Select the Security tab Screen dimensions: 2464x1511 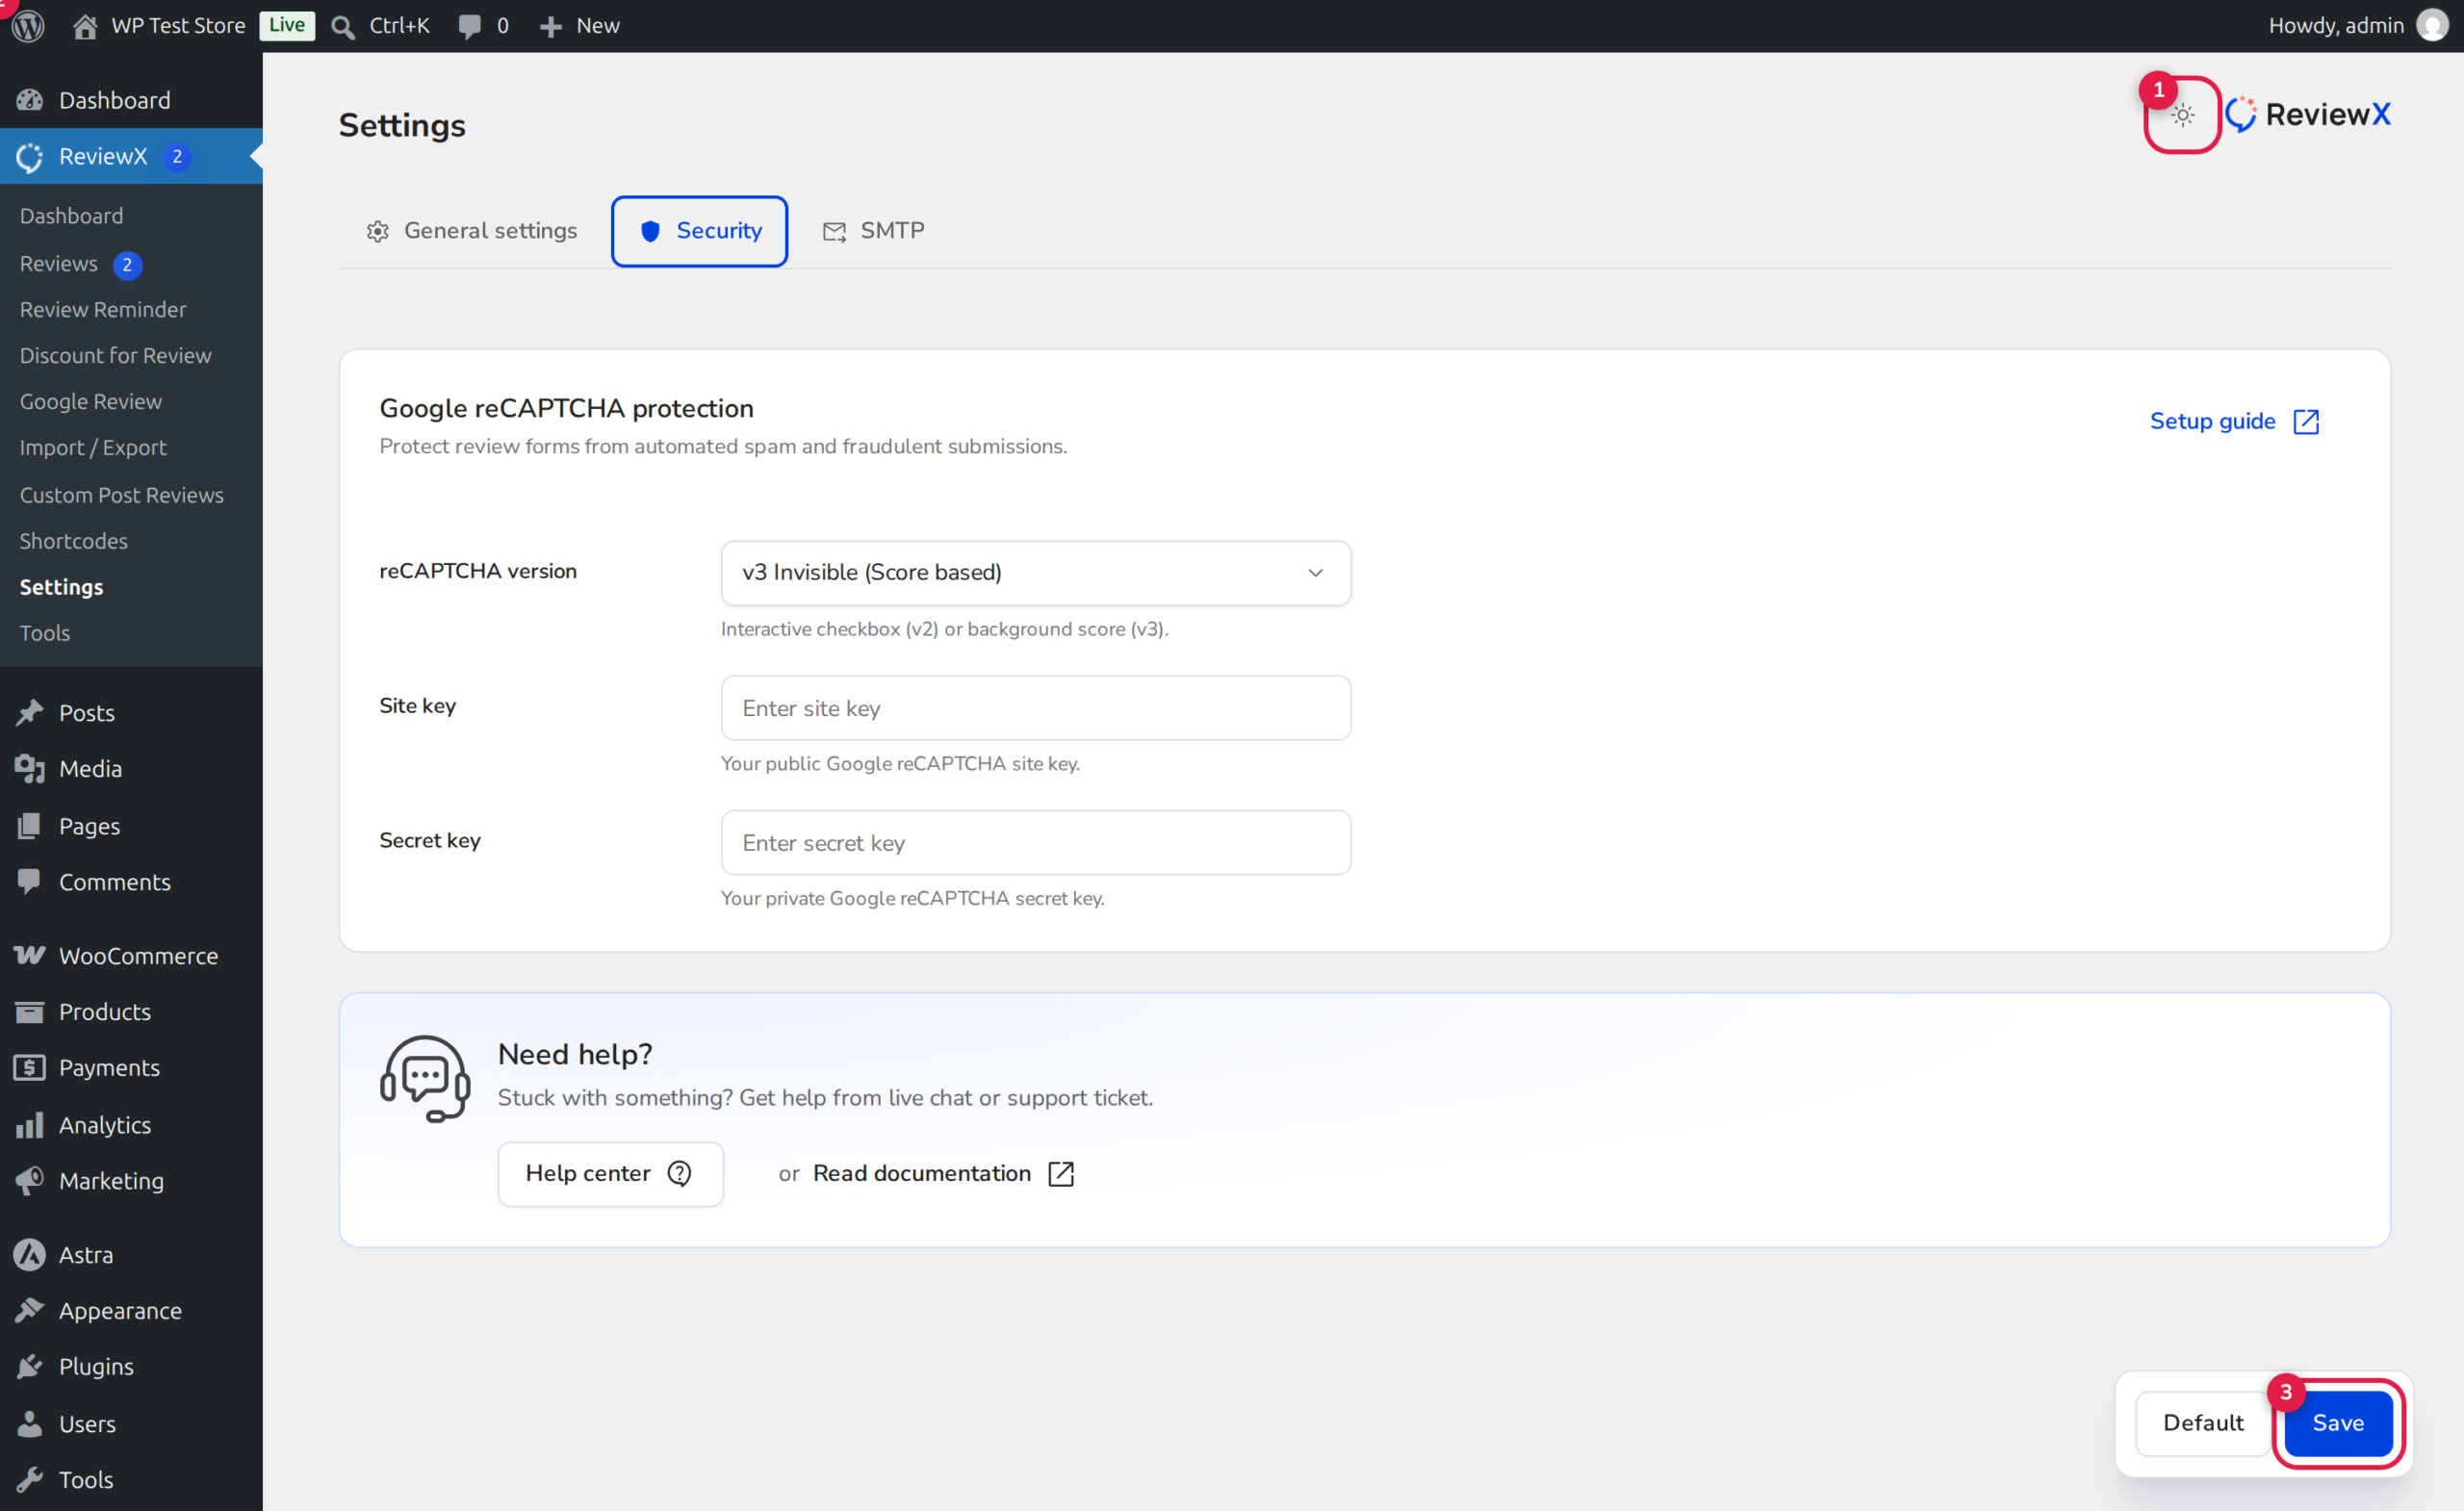tap(699, 231)
